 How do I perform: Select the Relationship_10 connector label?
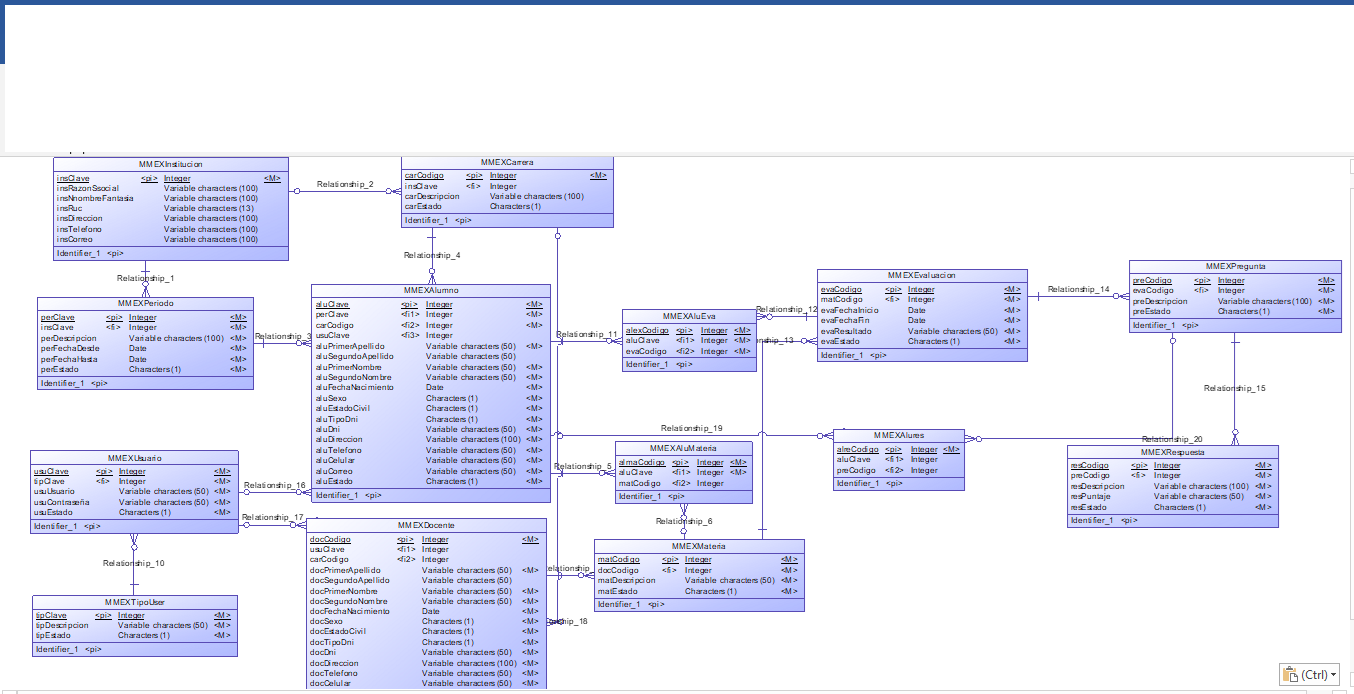(x=134, y=563)
